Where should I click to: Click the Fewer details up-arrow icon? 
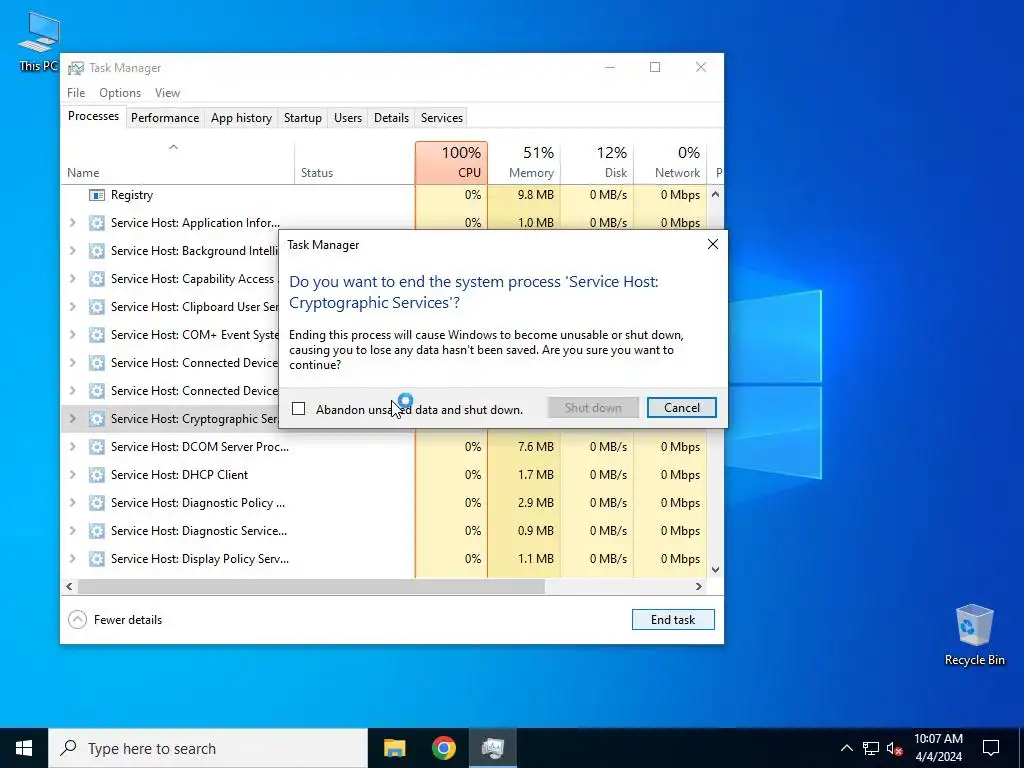(x=77, y=620)
